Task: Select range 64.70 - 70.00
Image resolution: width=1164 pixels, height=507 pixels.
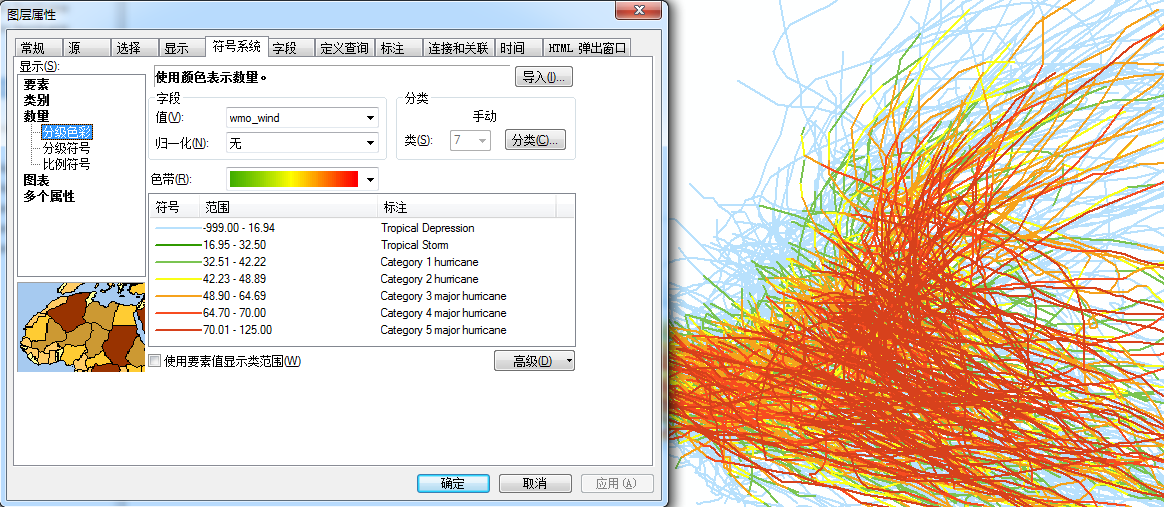Action: coord(234,313)
